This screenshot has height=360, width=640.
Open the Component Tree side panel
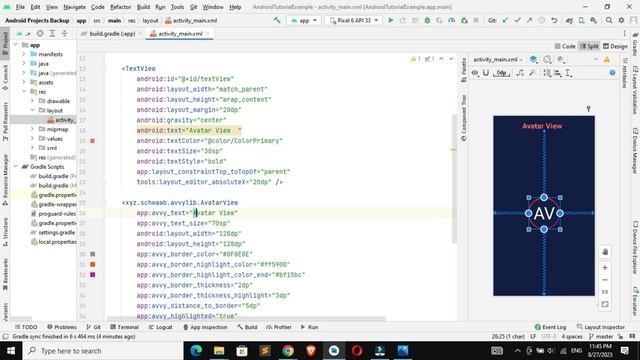463,118
